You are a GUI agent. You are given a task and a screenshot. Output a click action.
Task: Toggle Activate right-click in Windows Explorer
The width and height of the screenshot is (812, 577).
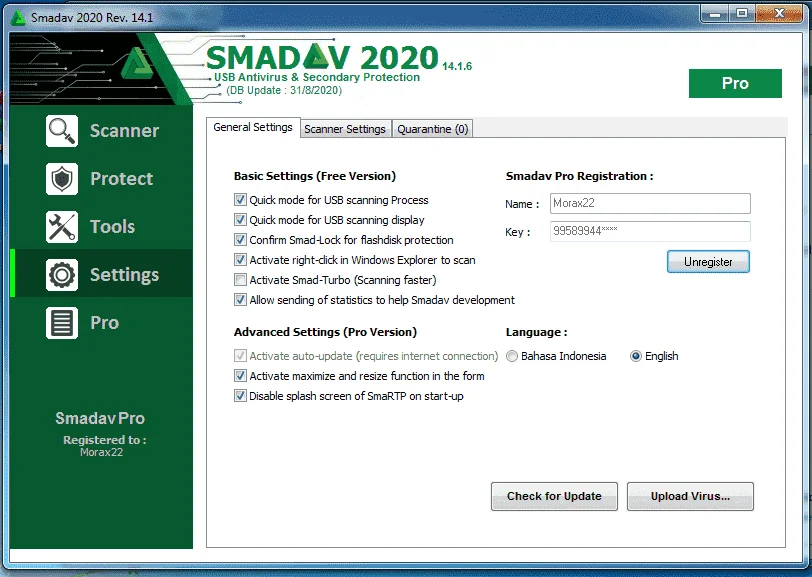[x=240, y=260]
